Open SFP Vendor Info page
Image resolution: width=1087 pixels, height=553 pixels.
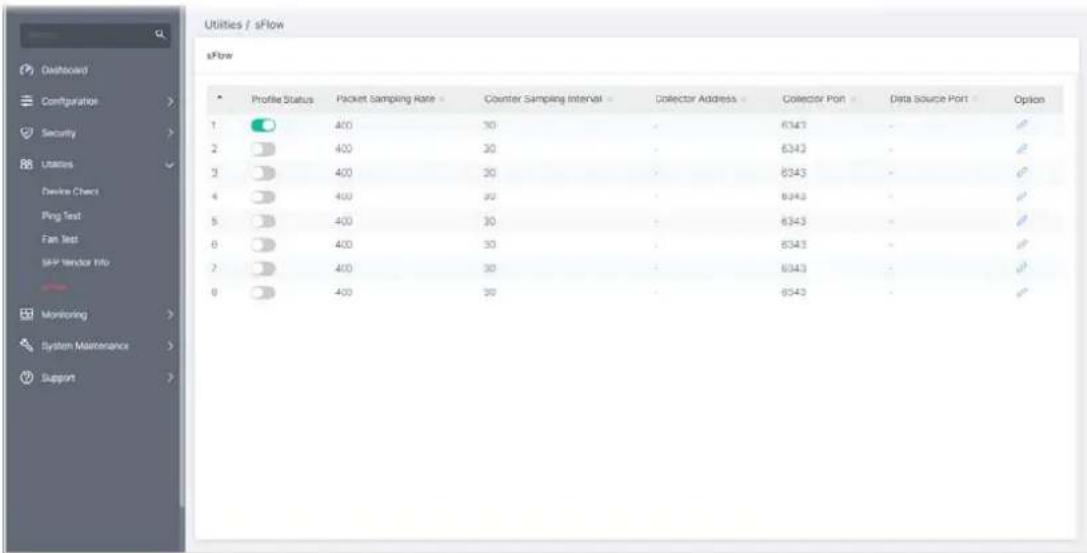(x=75, y=263)
